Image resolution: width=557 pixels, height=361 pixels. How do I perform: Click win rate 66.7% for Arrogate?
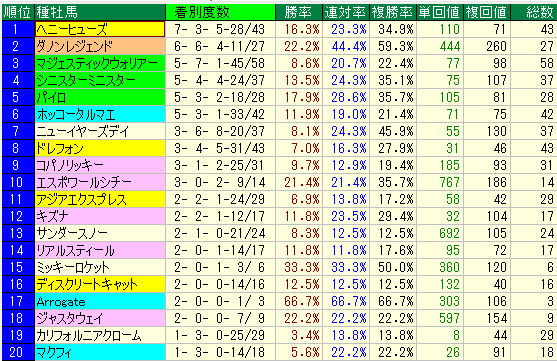click(x=302, y=301)
